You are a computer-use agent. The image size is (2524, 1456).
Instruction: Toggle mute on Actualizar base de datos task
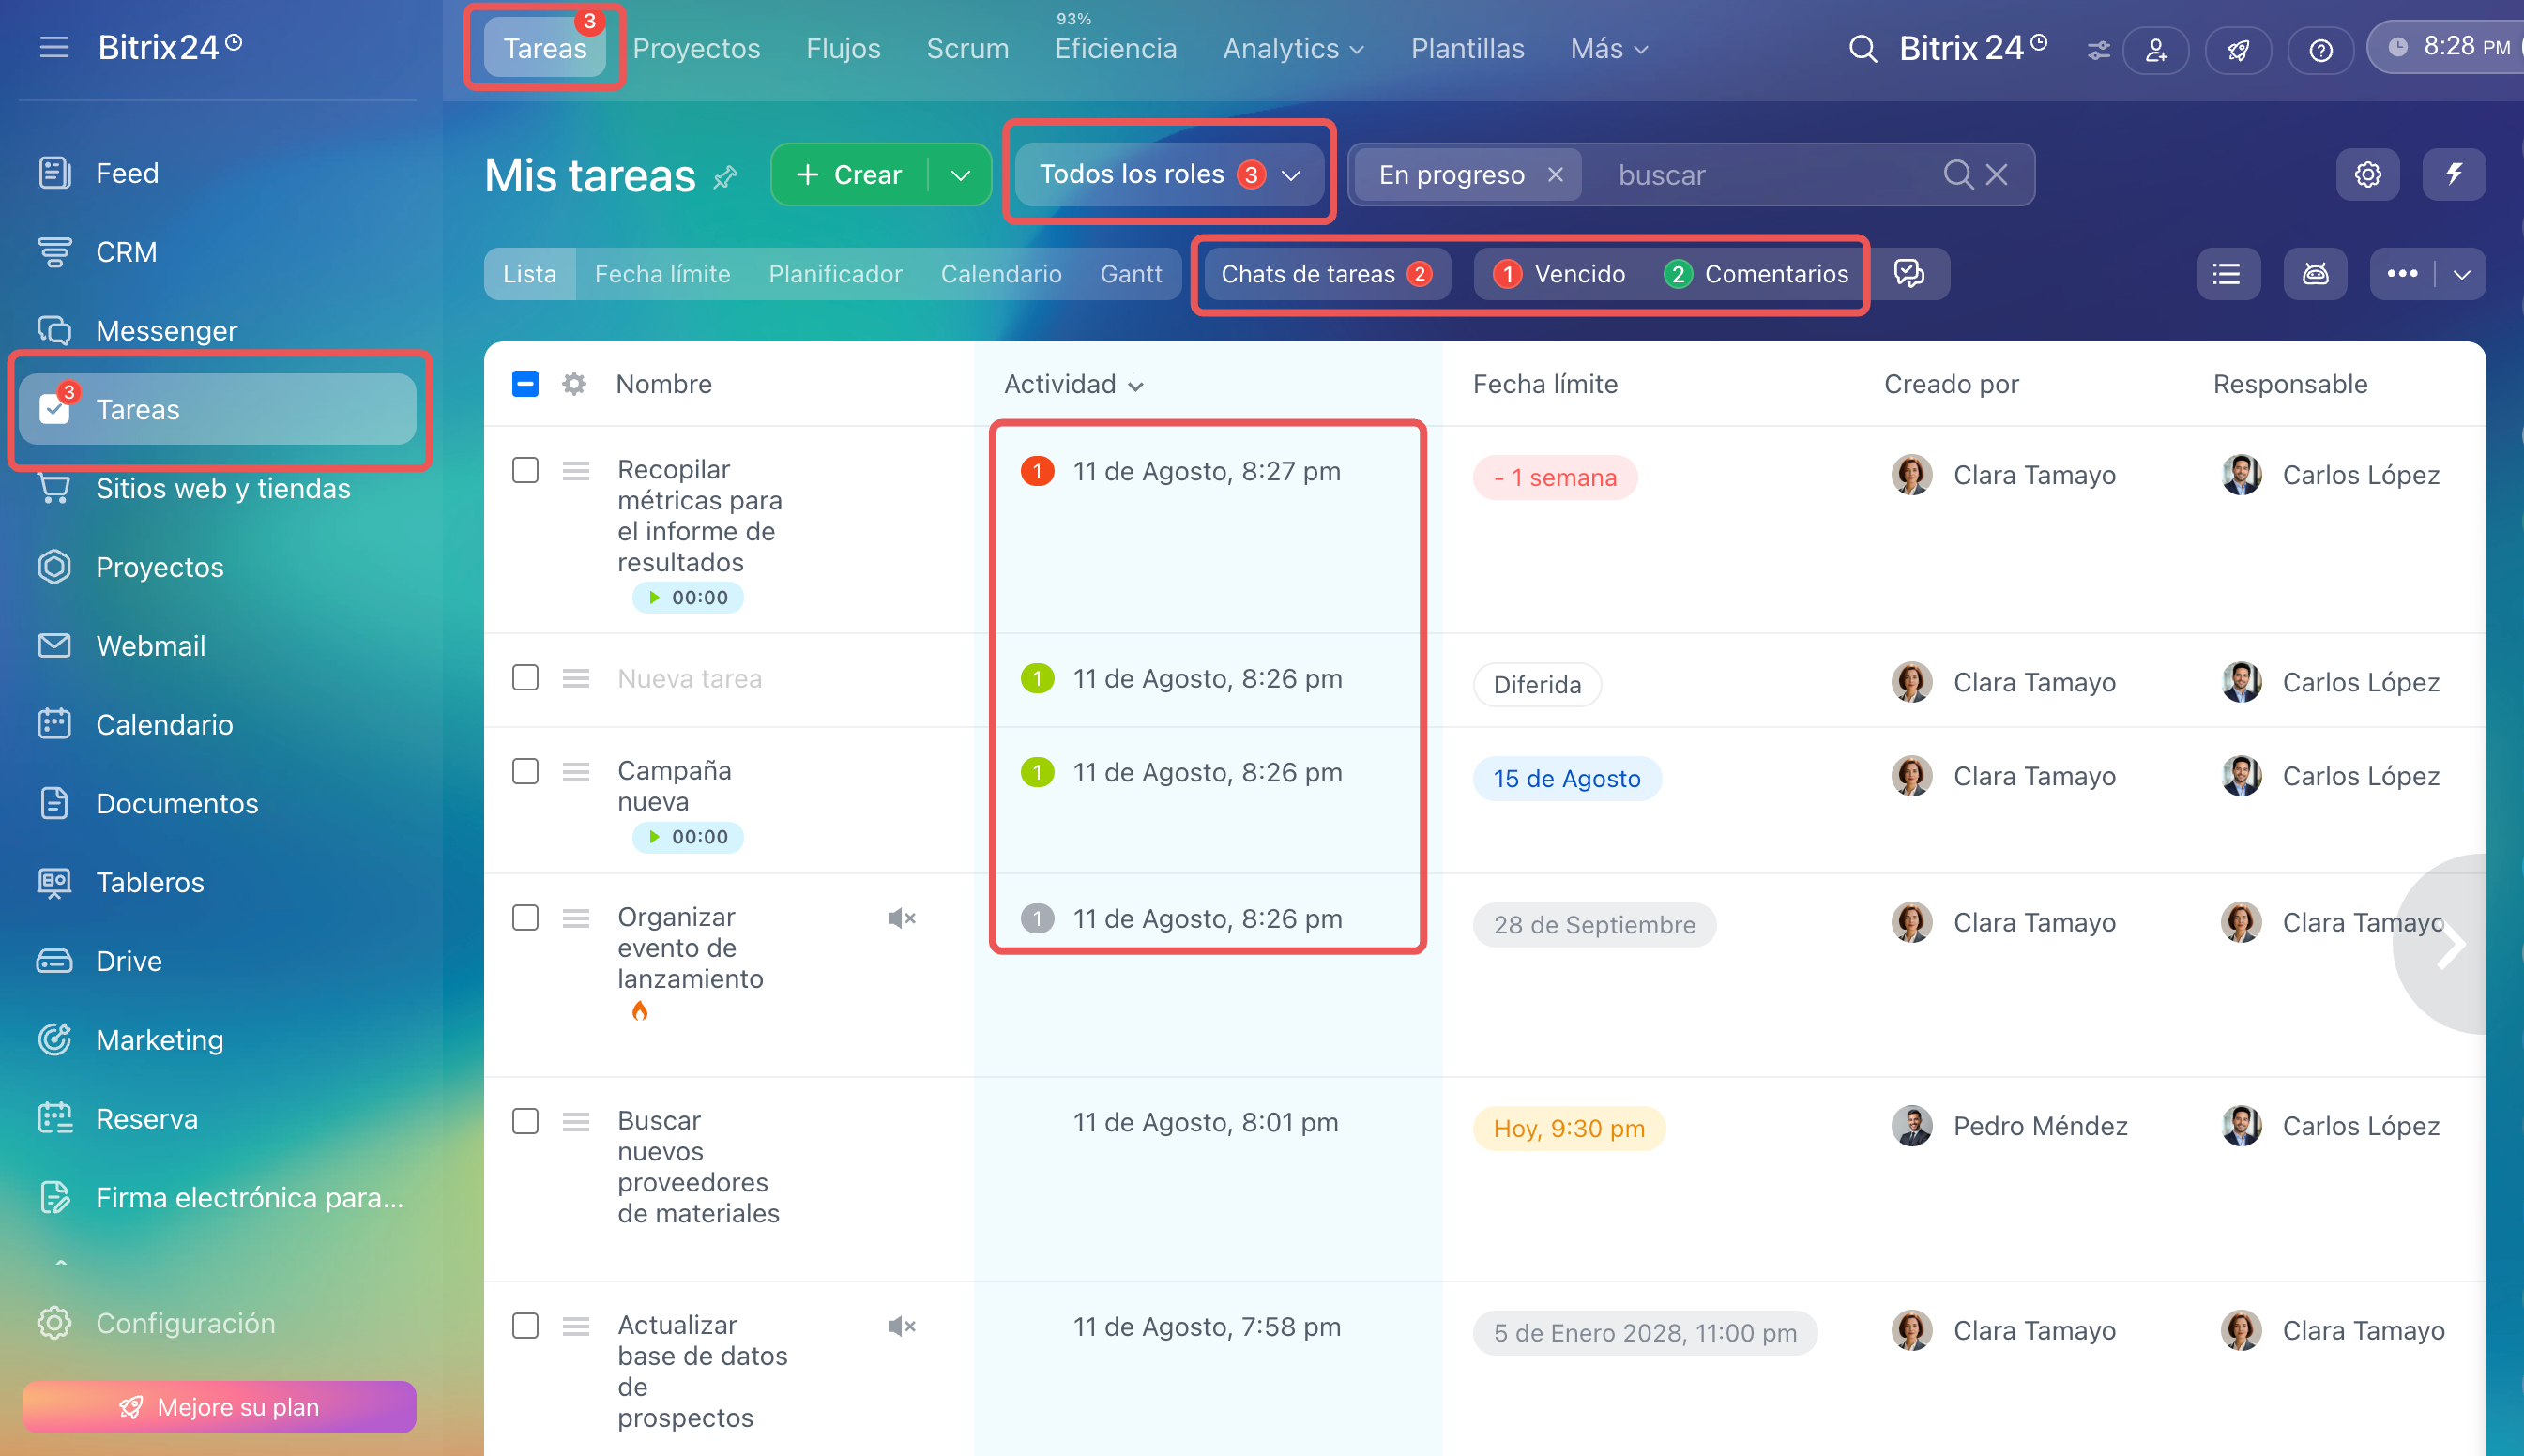point(901,1326)
